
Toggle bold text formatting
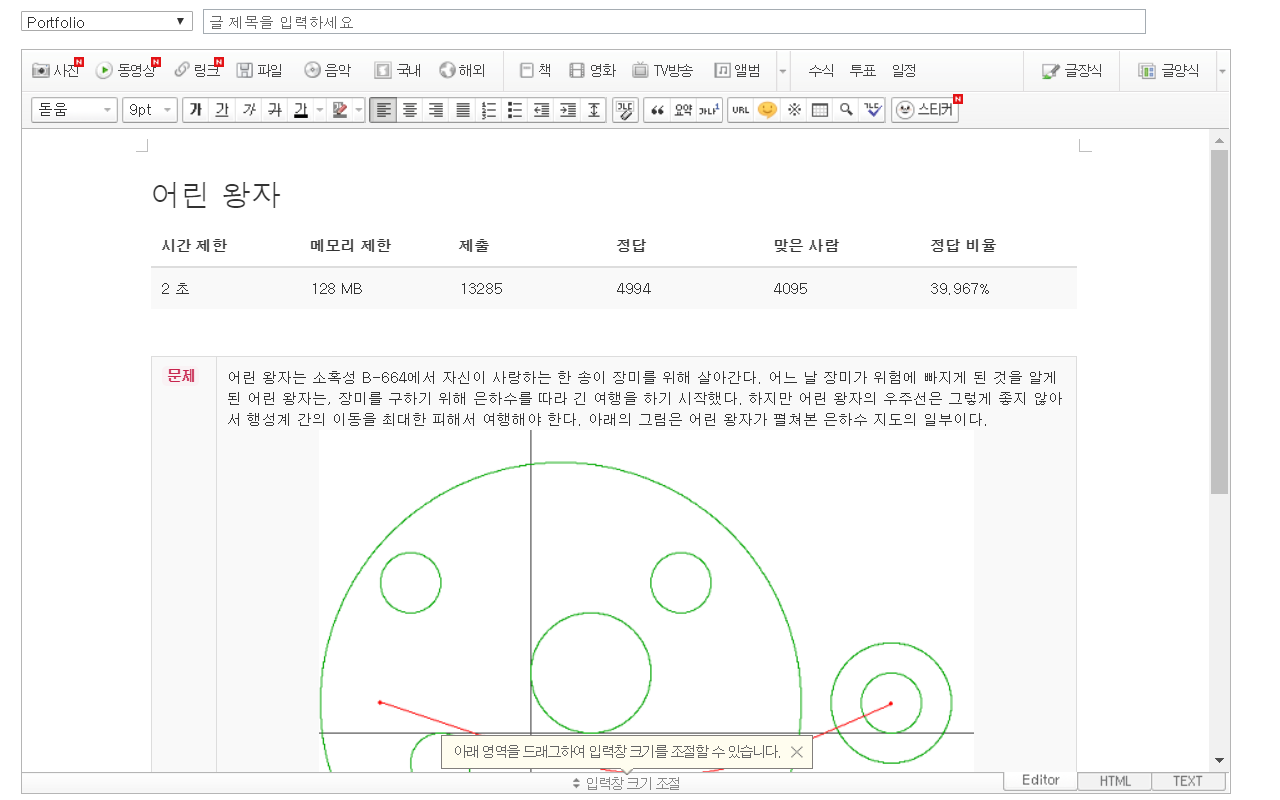point(195,110)
